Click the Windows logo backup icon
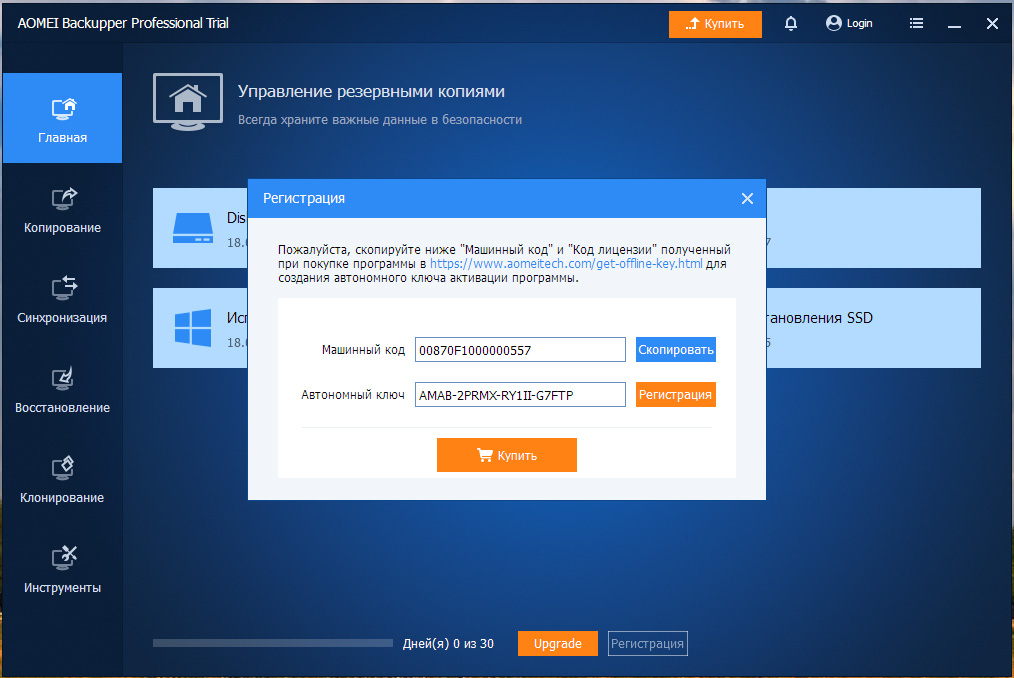This screenshot has height=678, width=1014. click(193, 328)
